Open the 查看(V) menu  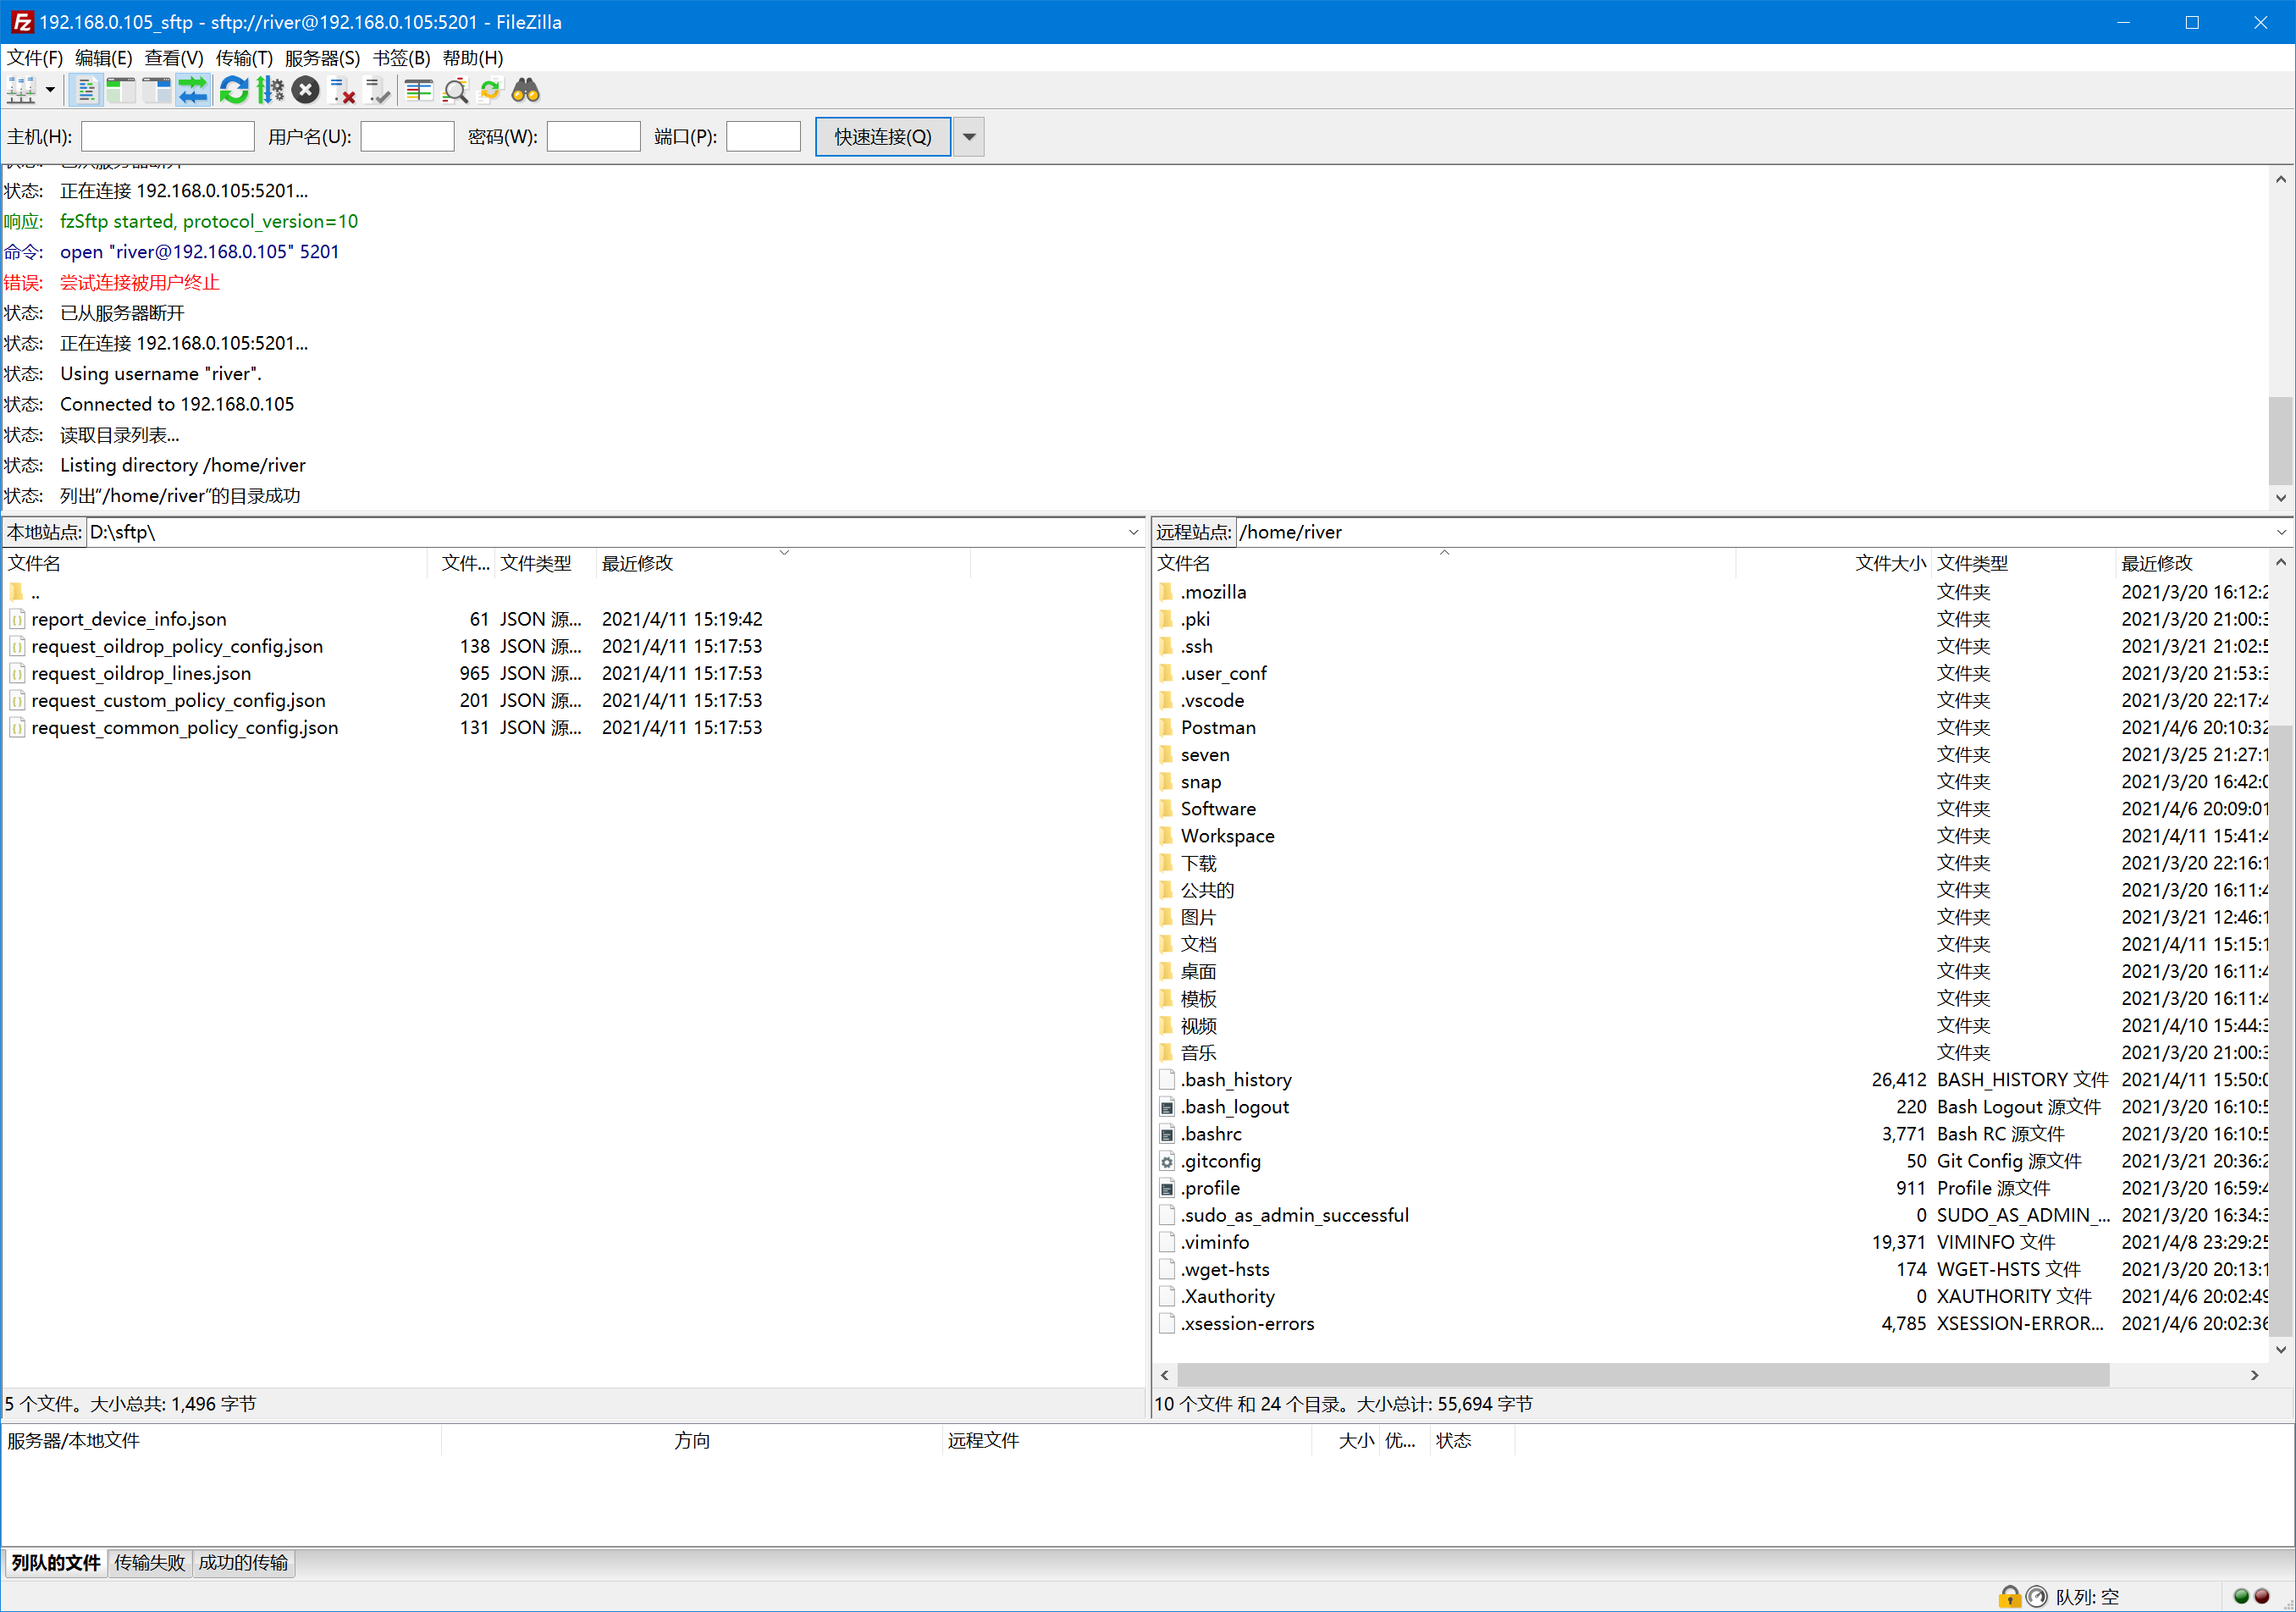(x=174, y=58)
